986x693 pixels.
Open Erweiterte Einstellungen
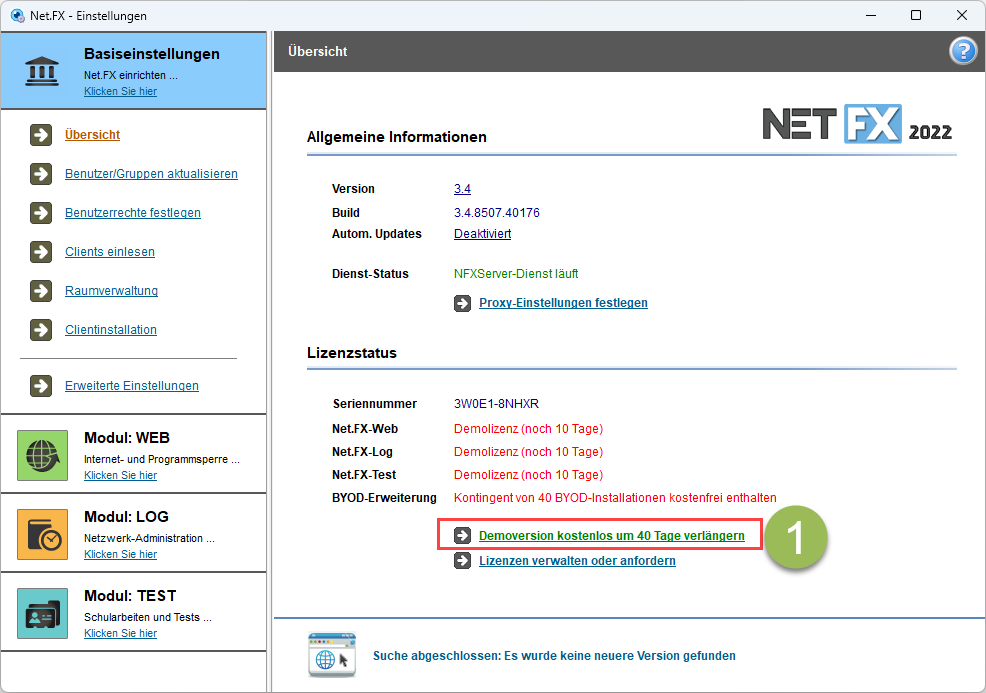131,385
